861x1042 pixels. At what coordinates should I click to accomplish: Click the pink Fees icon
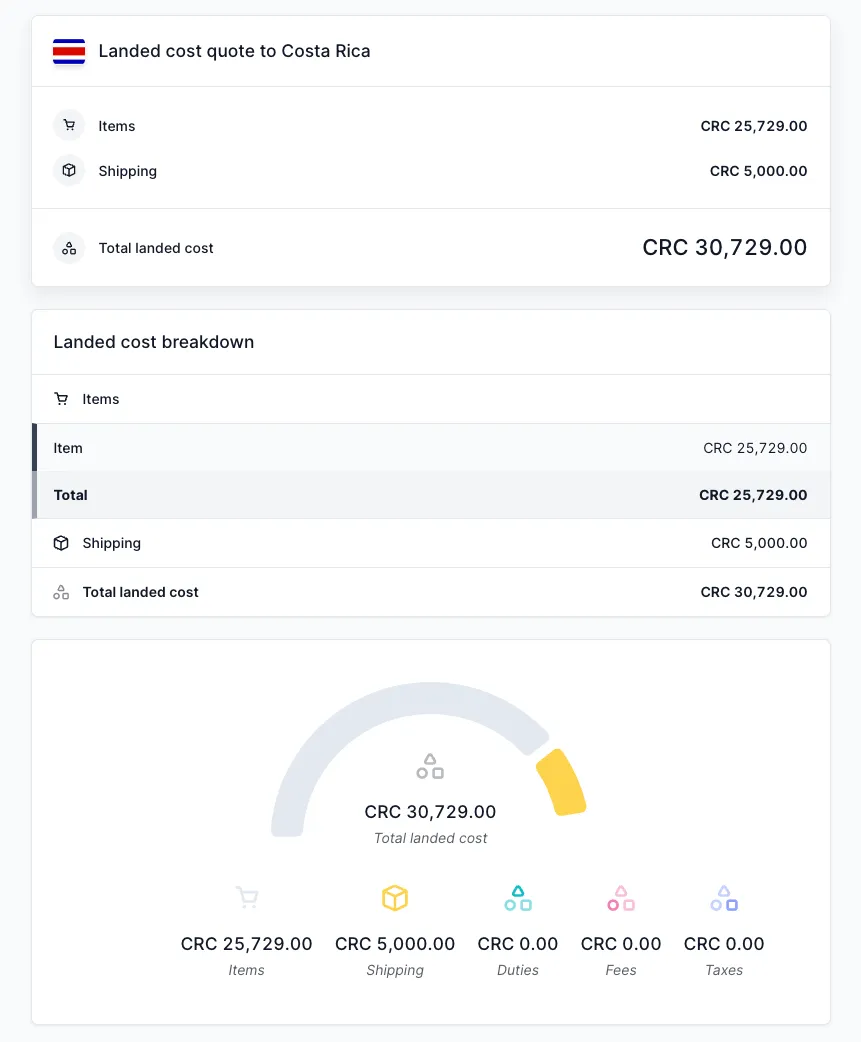click(621, 898)
